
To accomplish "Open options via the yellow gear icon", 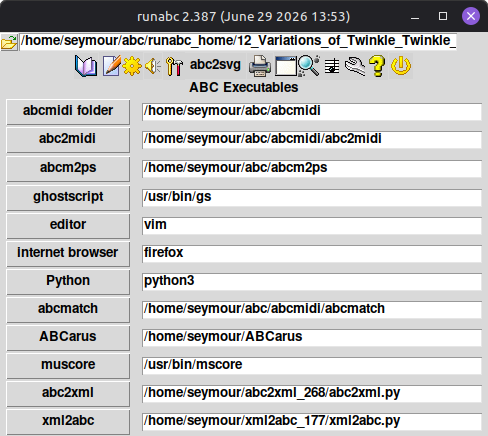I will 132,66.
